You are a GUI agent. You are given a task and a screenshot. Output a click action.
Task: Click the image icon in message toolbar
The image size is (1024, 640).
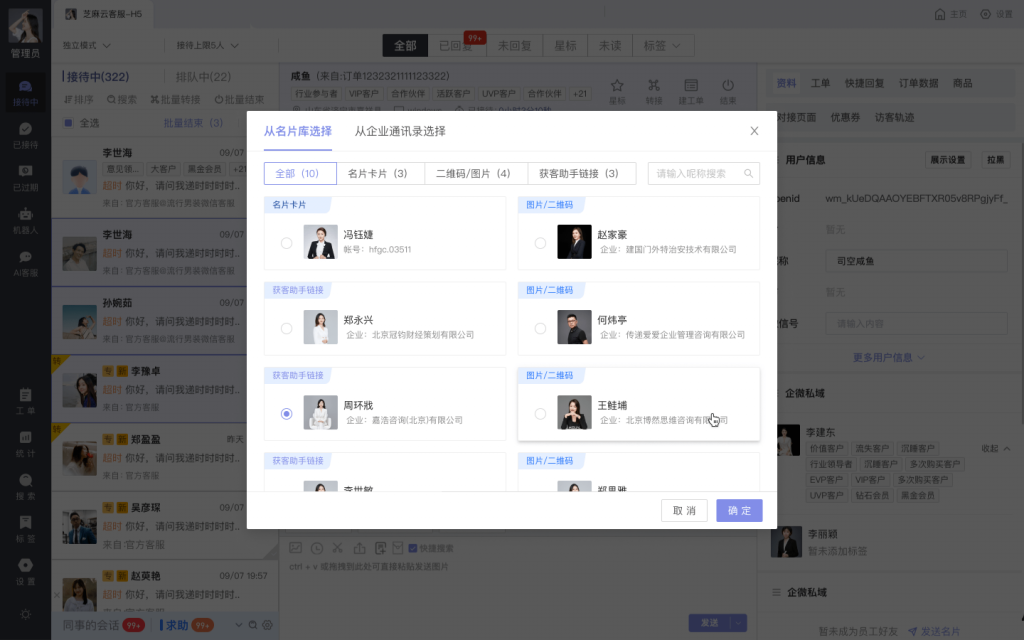pos(296,548)
